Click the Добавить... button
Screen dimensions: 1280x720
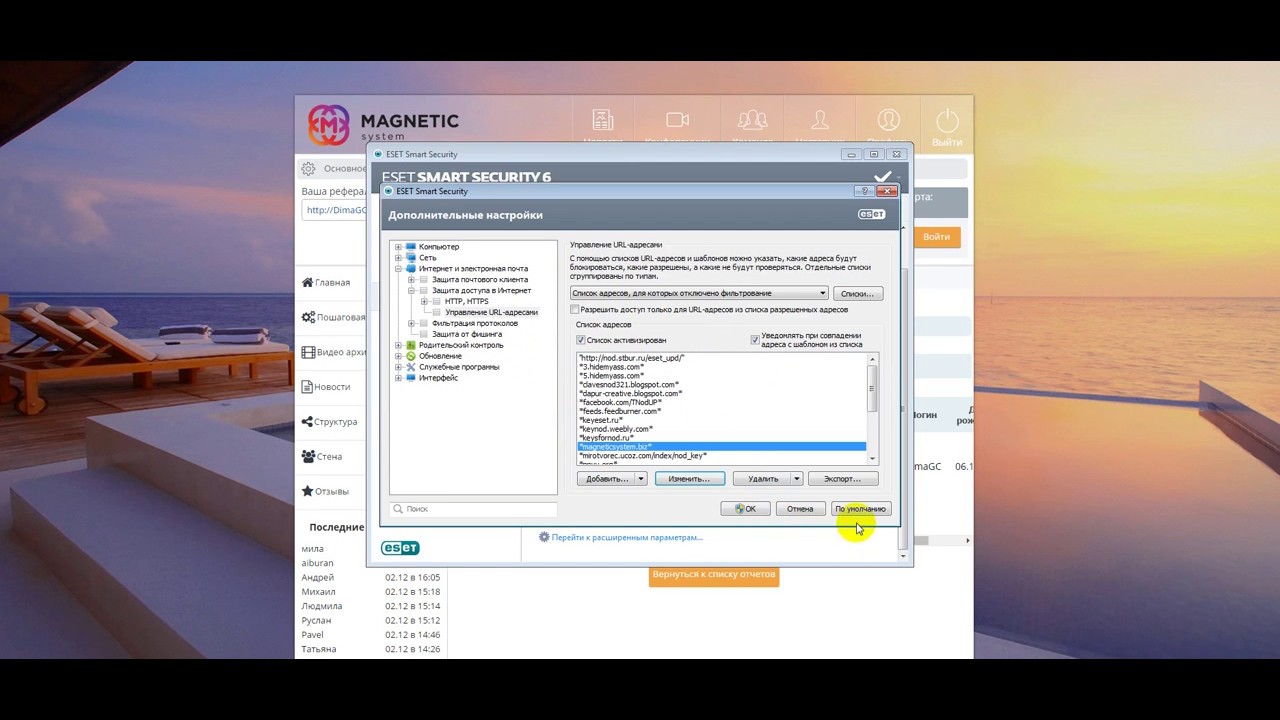606,479
